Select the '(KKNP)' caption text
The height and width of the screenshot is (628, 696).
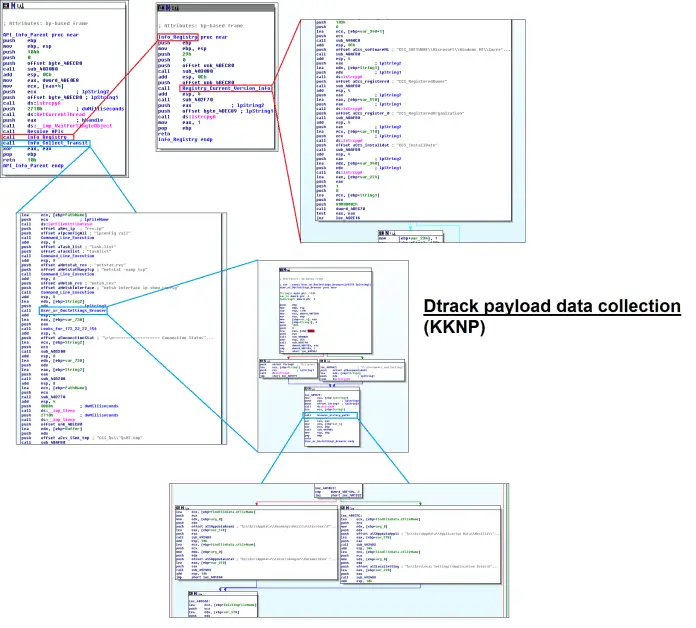pos(454,327)
